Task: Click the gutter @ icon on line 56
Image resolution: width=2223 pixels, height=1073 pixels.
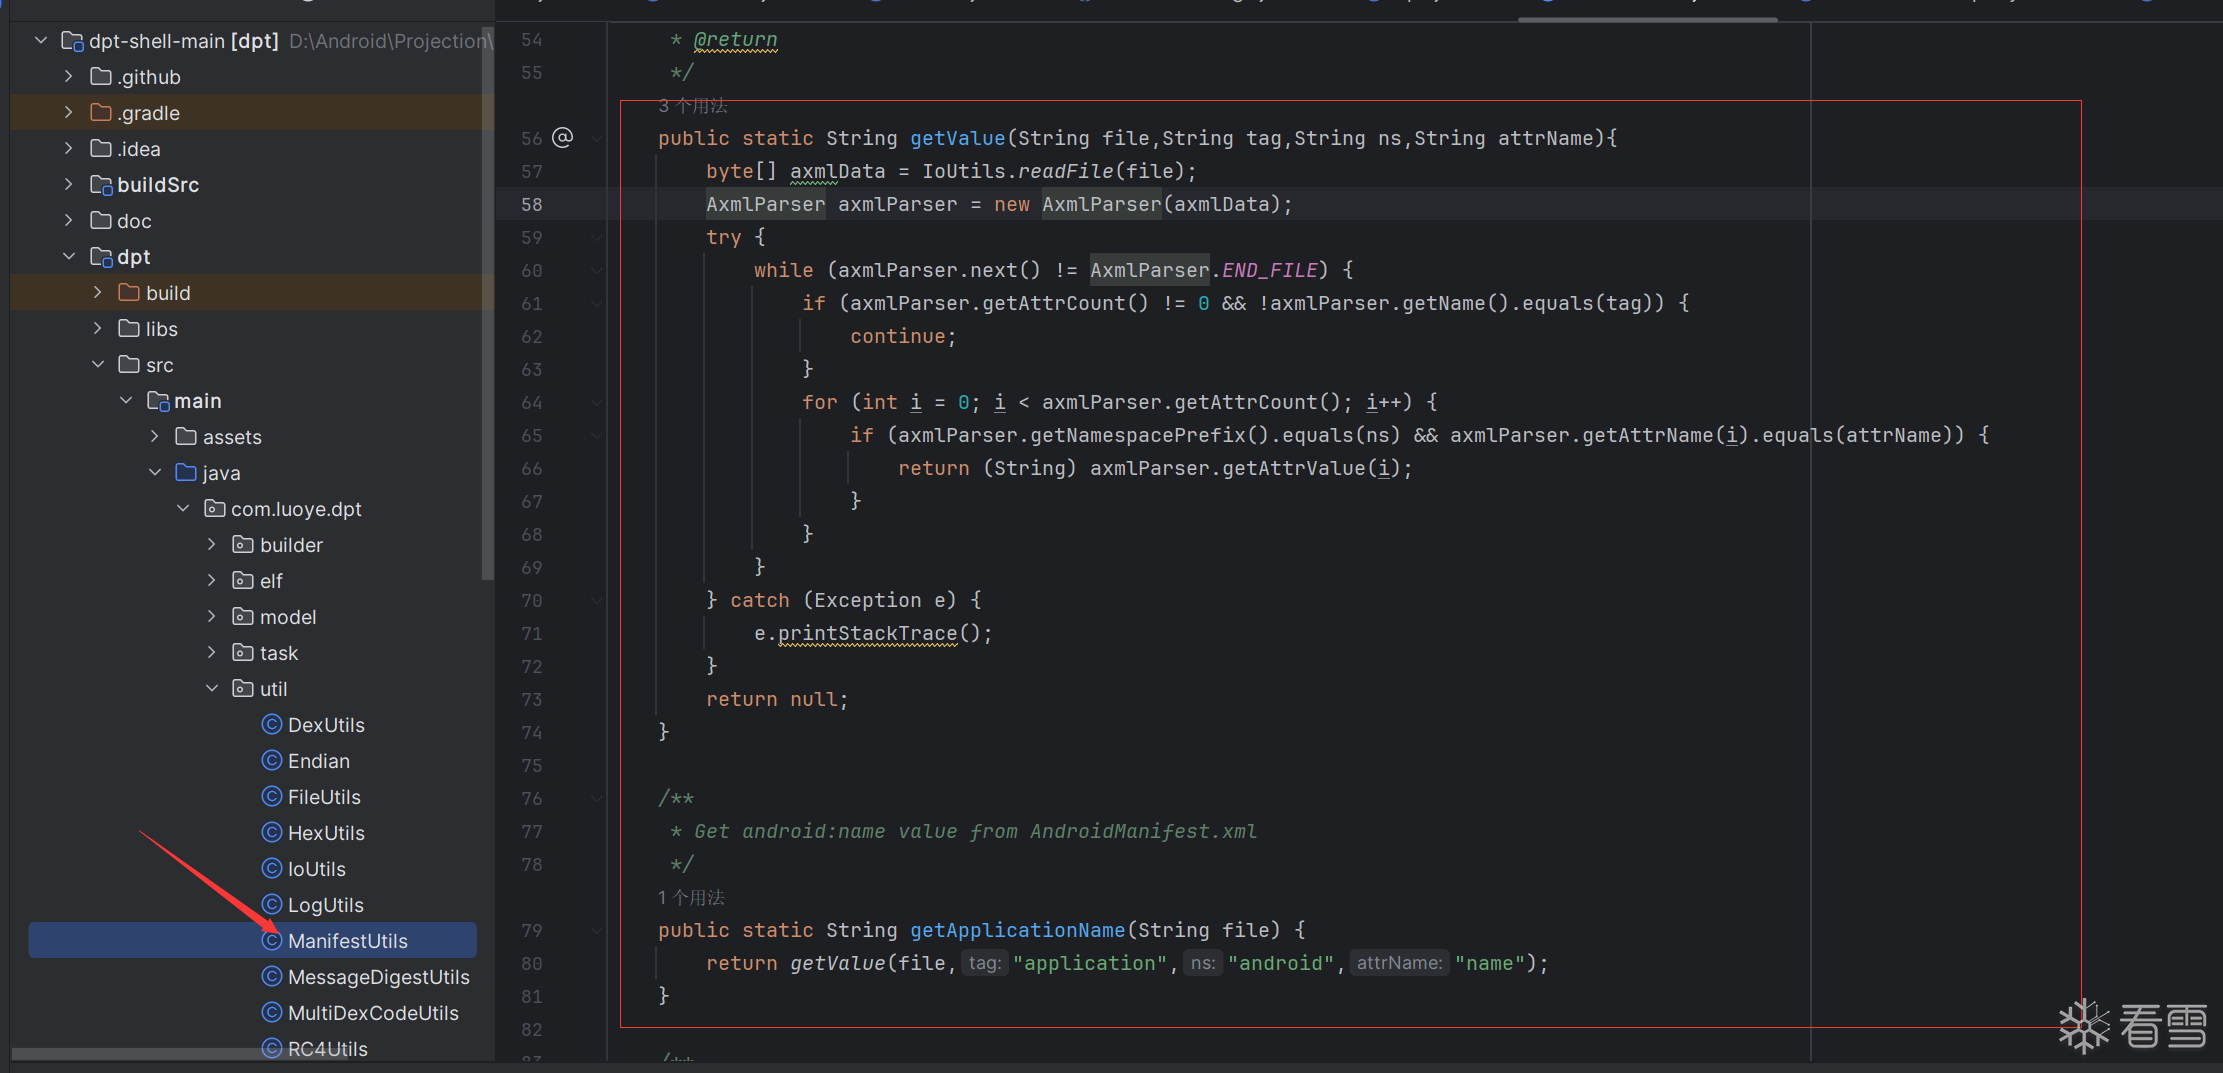Action: point(563,138)
